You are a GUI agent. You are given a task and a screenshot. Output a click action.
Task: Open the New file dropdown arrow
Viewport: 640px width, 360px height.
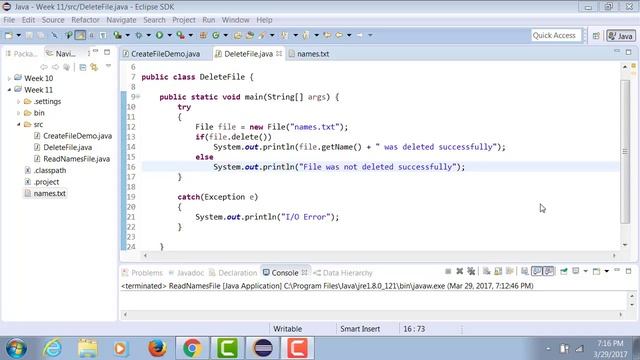(18, 36)
